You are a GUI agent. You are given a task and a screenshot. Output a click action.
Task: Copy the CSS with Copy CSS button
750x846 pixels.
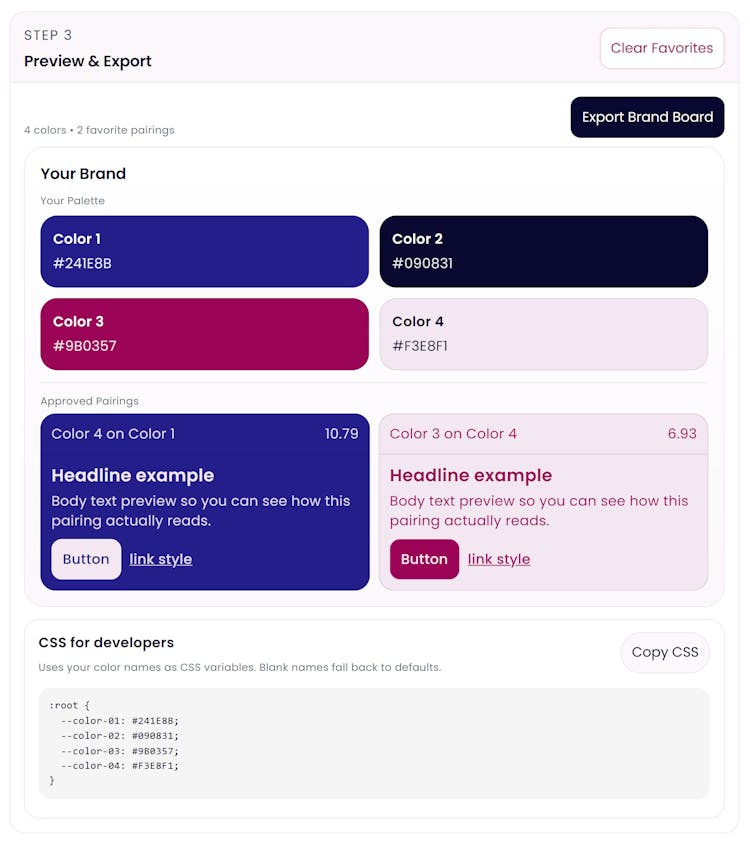(665, 652)
